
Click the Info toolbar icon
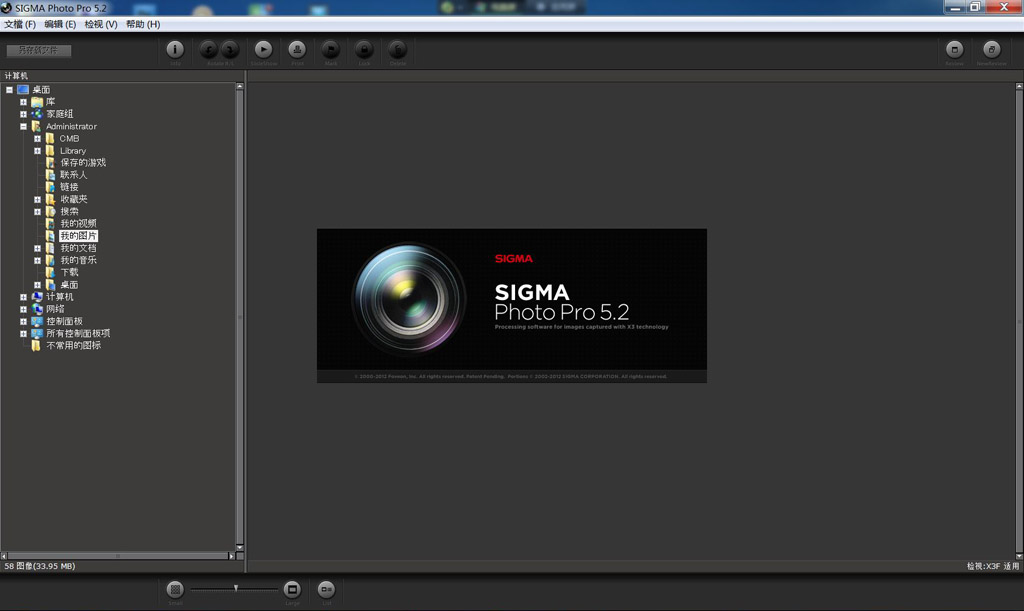click(x=175, y=49)
